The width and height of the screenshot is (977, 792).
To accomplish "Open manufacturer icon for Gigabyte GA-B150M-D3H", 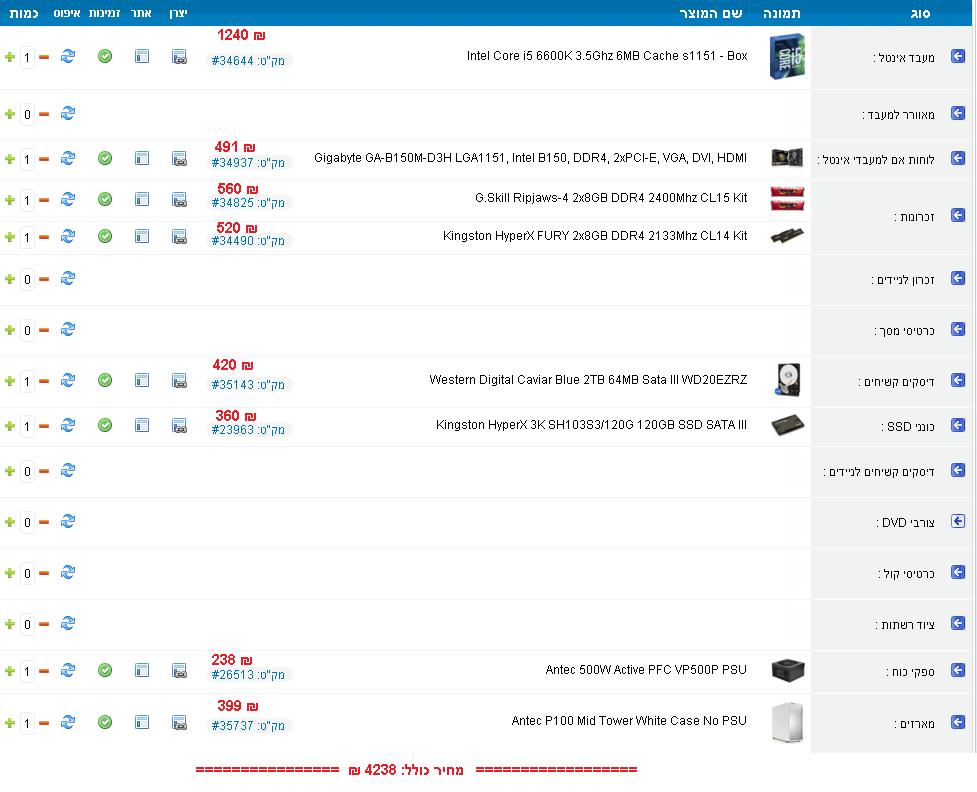I will [179, 158].
